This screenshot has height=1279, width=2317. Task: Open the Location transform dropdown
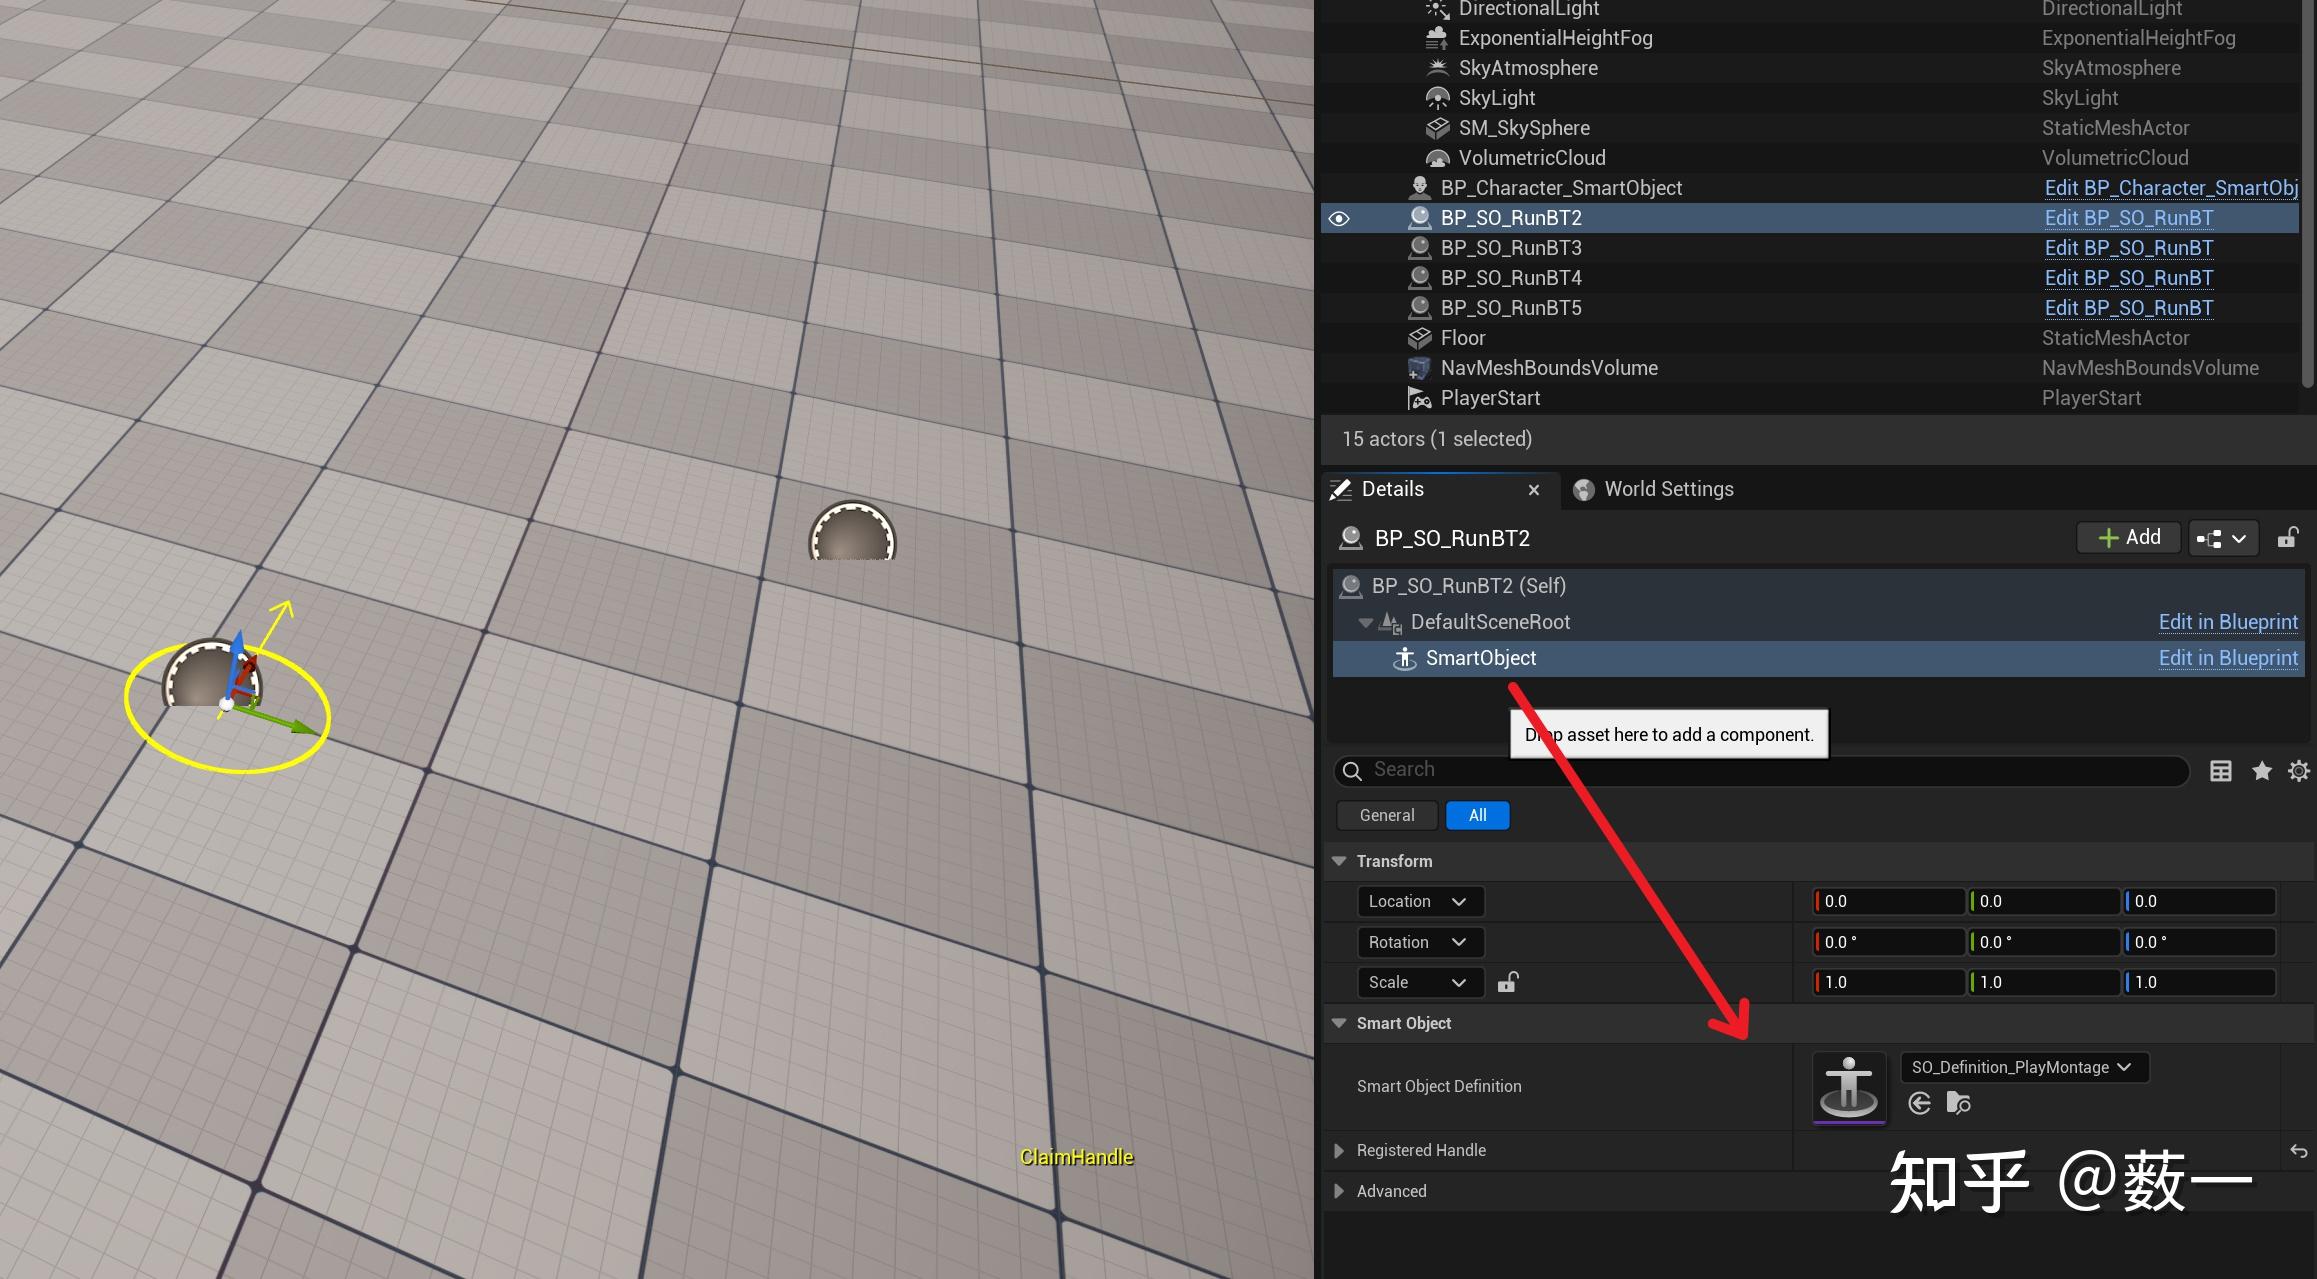[x=1419, y=901]
